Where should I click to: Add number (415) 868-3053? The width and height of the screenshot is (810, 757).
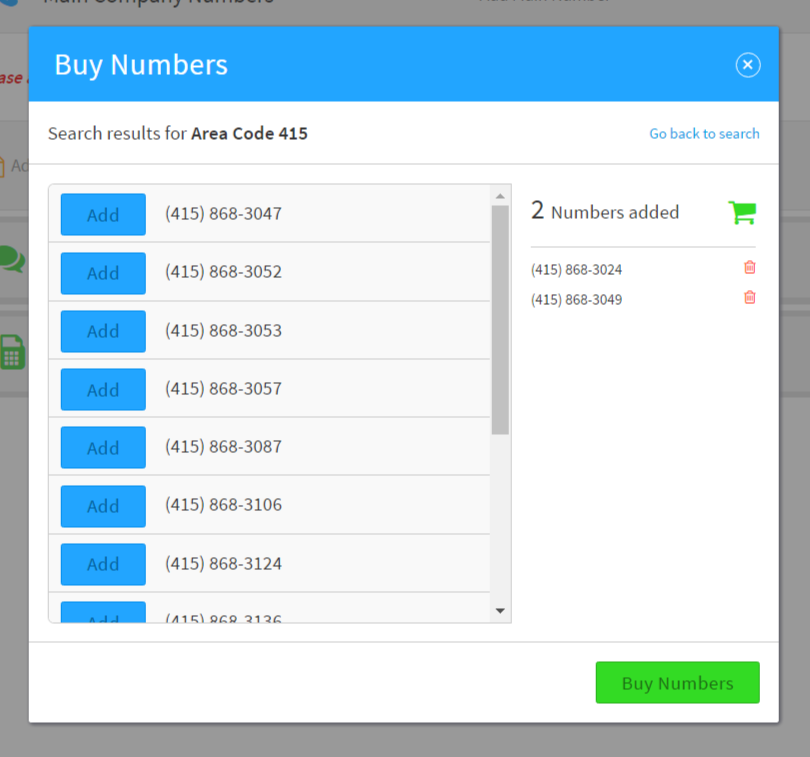pos(103,331)
